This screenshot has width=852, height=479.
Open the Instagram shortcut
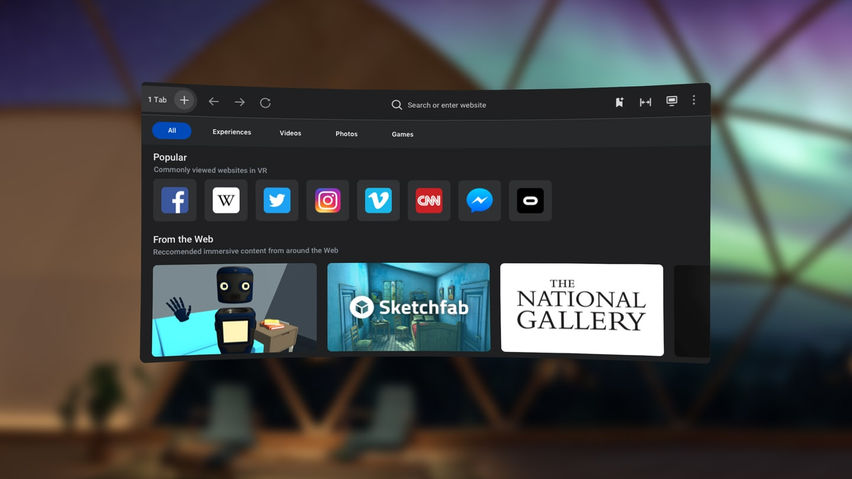click(328, 200)
